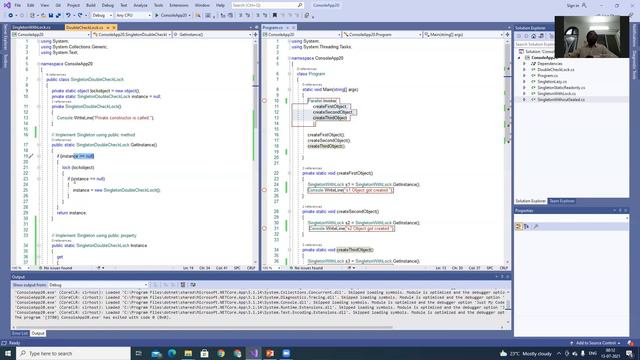Click the magnifier icon in the Search box
The height and width of the screenshot is (360, 640).
(x=300, y=5)
